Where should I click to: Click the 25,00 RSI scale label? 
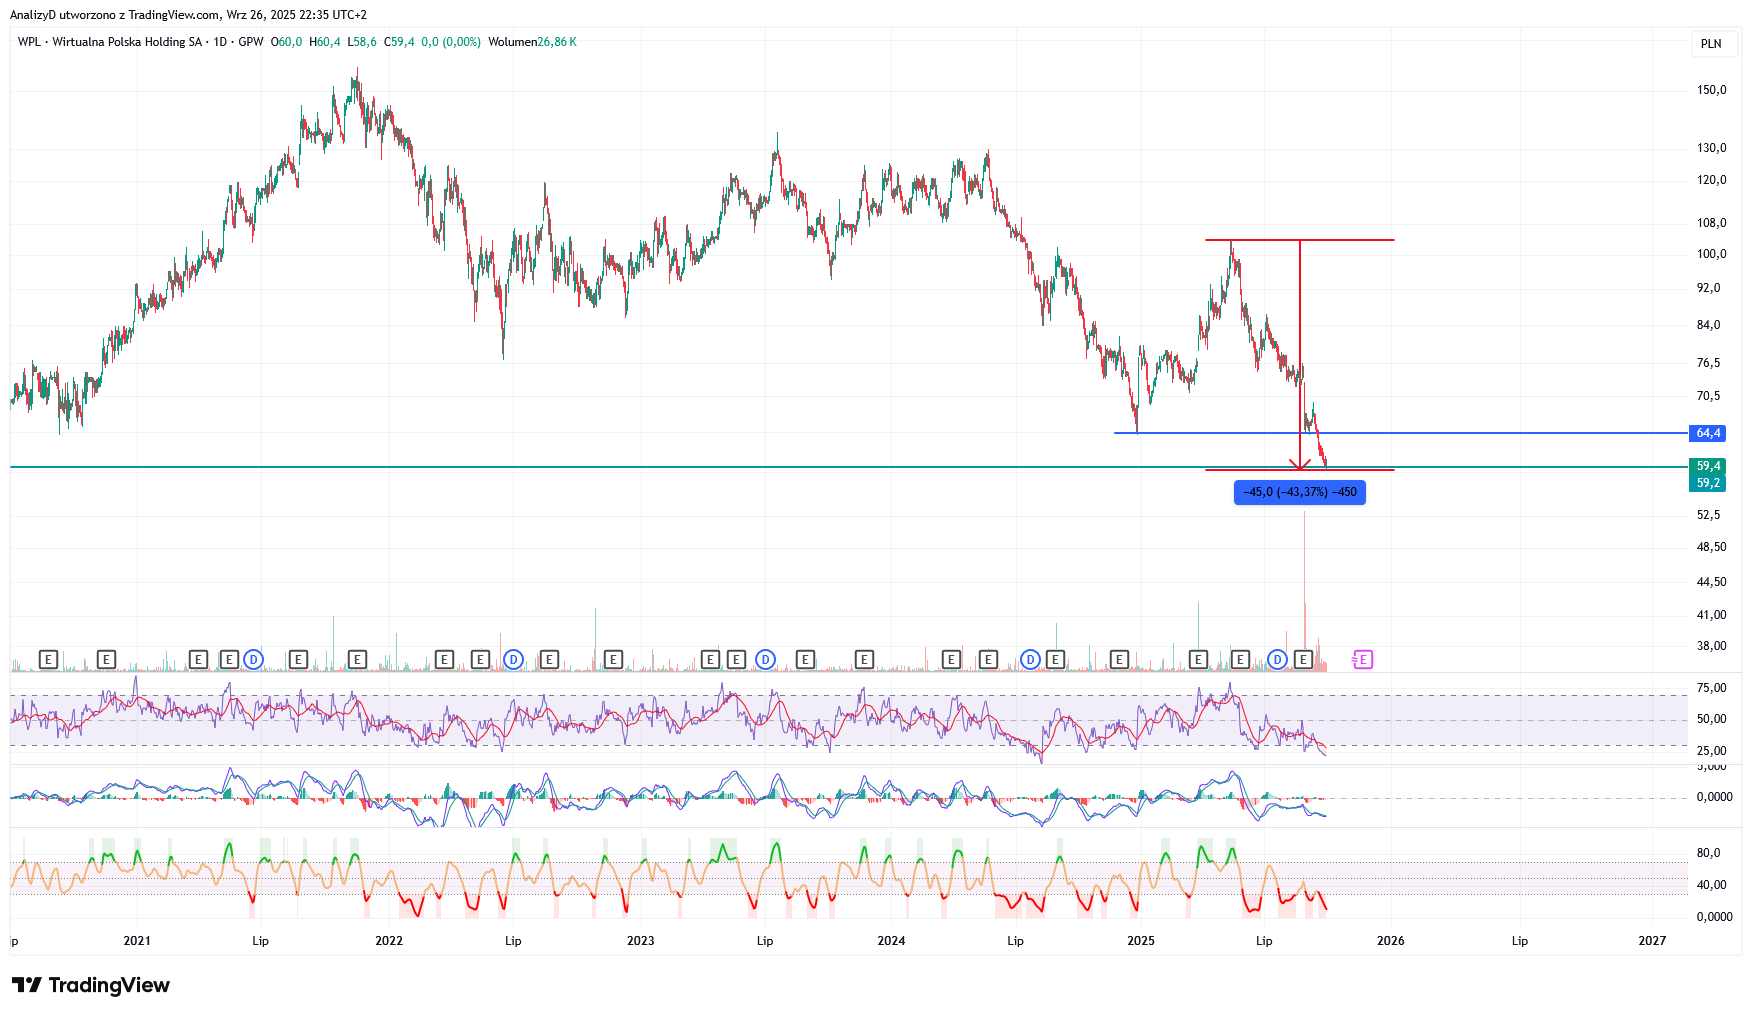point(1711,751)
